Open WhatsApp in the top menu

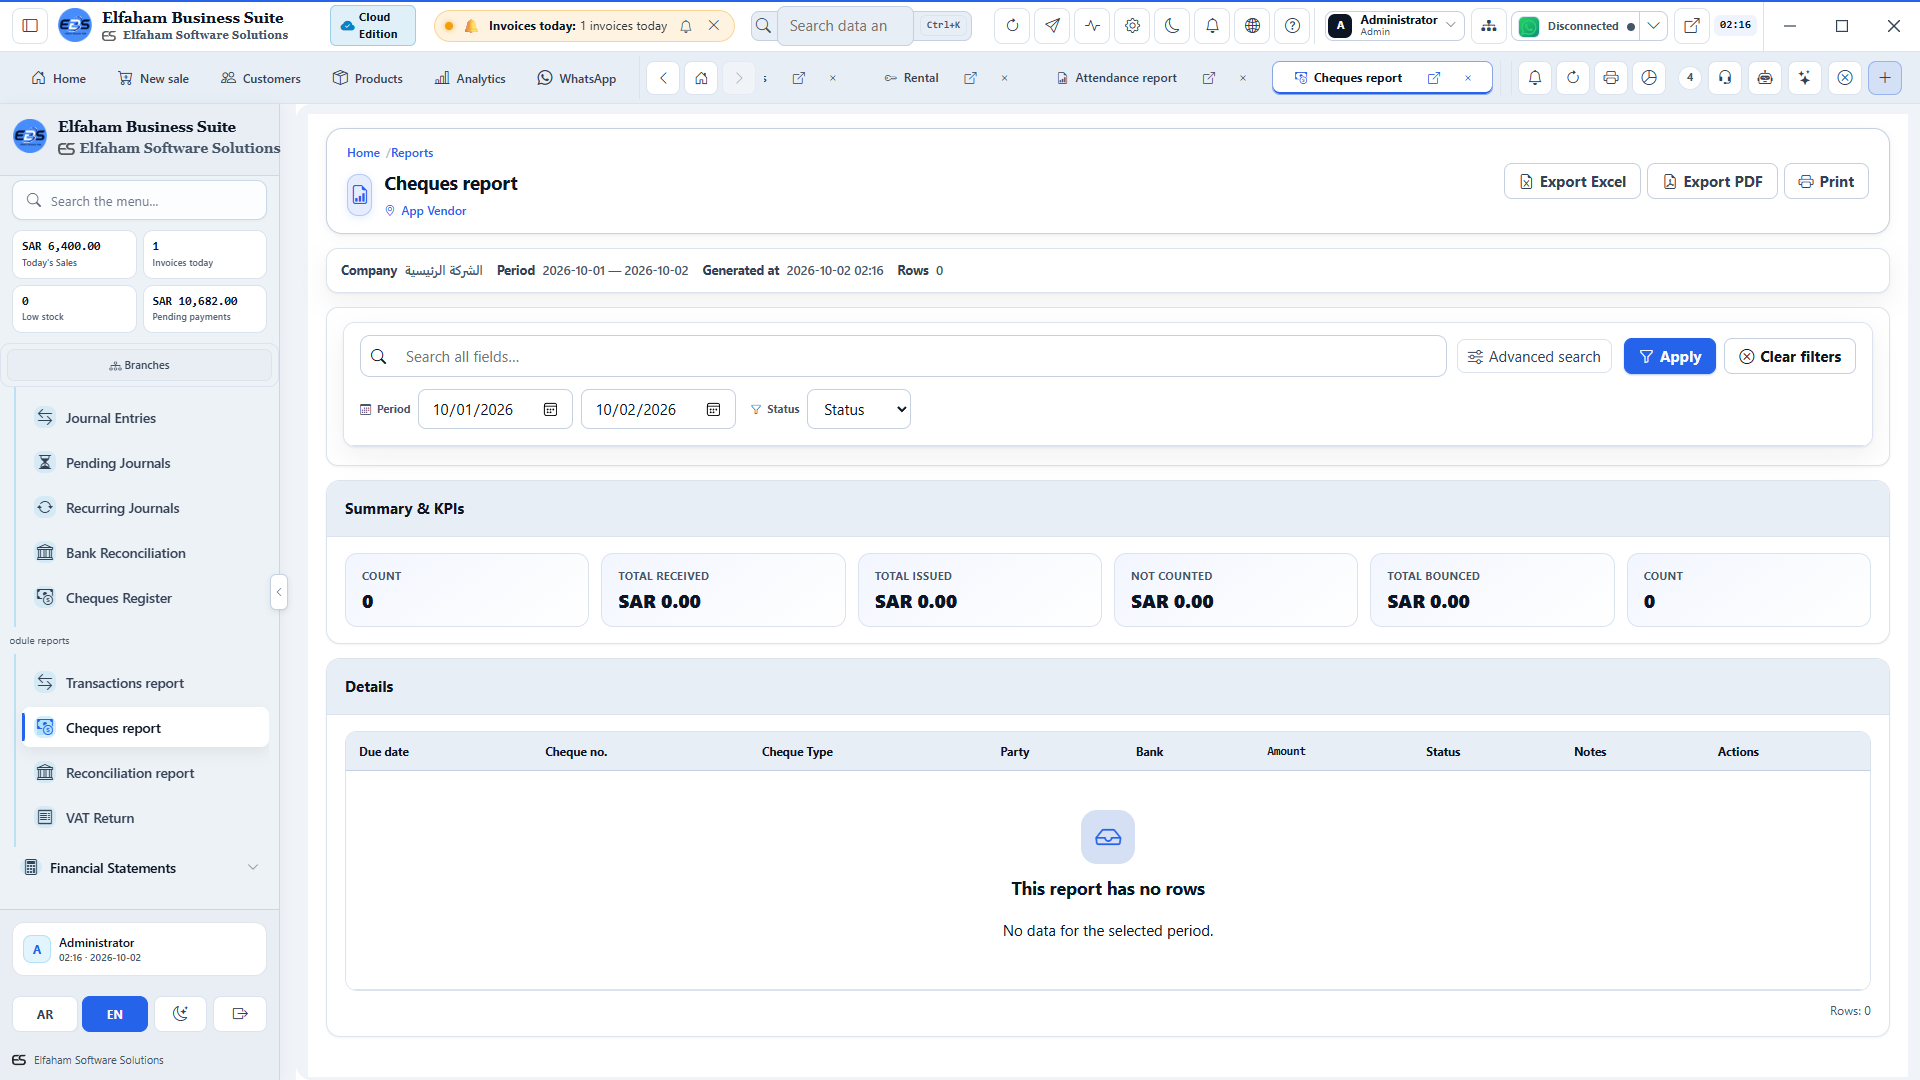click(577, 78)
